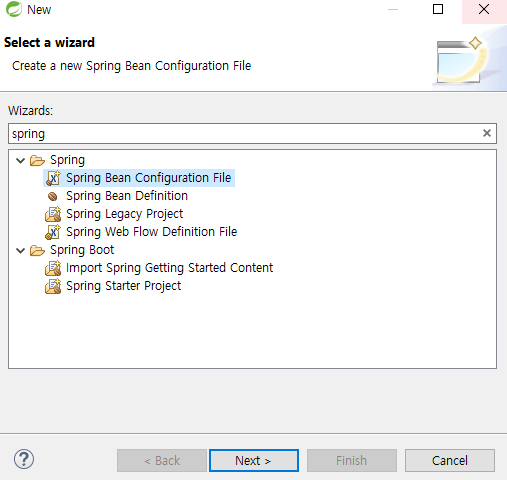Click the Import Spring Getting Started Content icon
Image resolution: width=507 pixels, height=480 pixels.
click(x=53, y=268)
